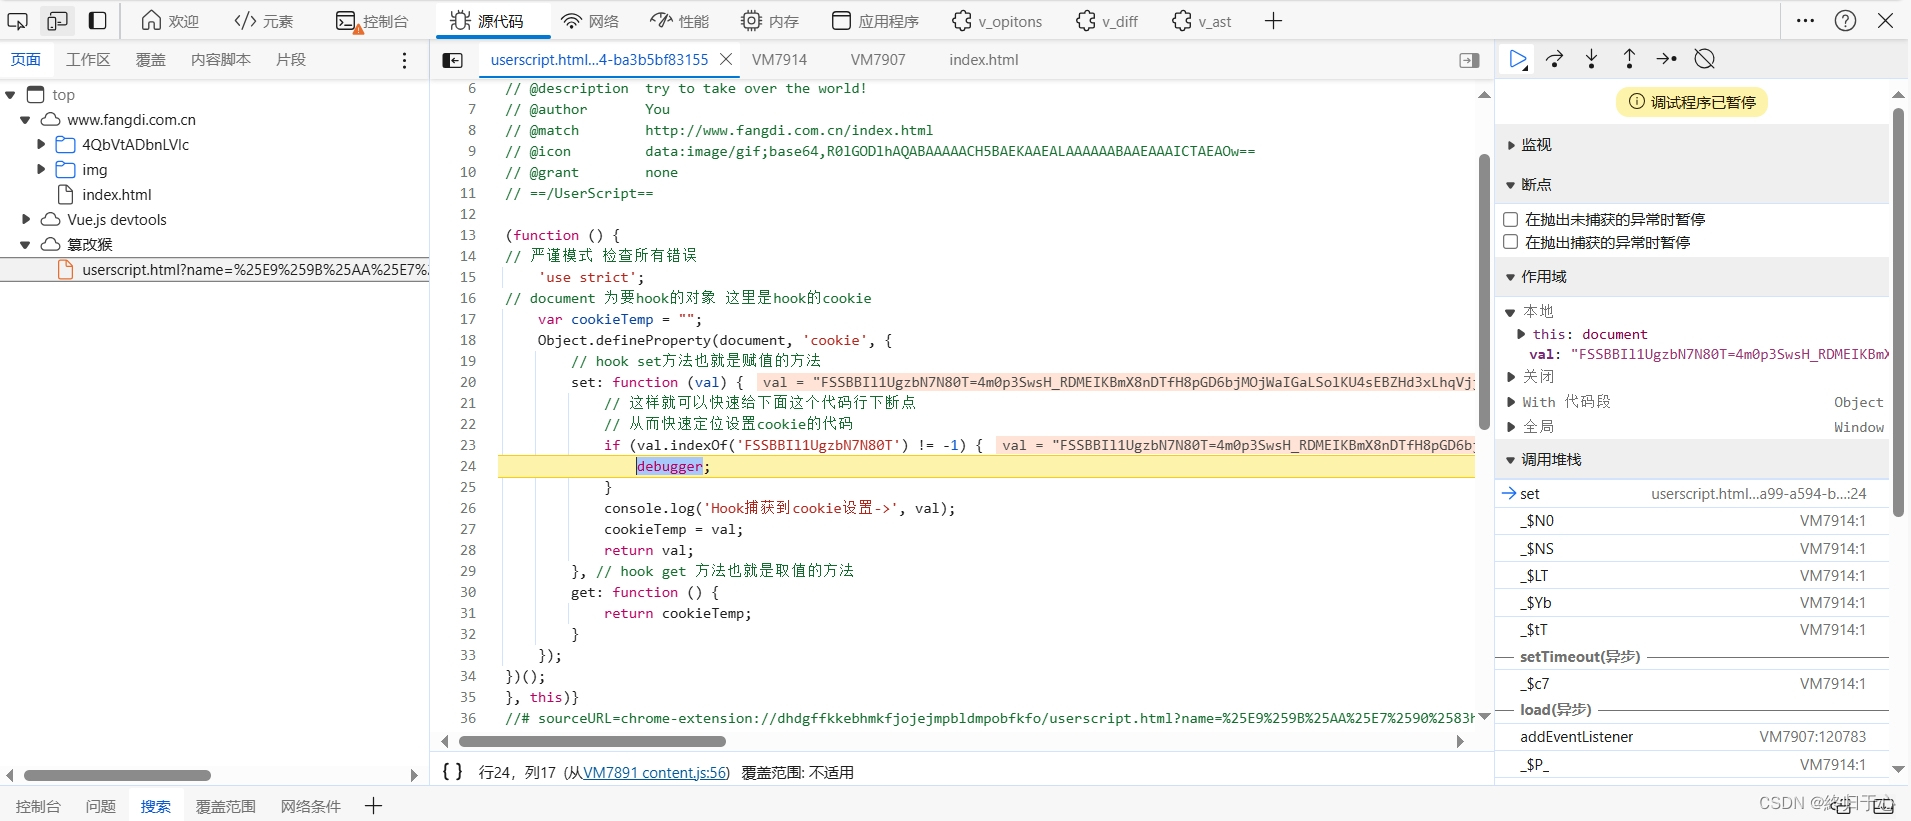Select the 内容脚本 navigator tab
Image resolution: width=1911 pixels, height=821 pixels.
pyautogui.click(x=221, y=60)
